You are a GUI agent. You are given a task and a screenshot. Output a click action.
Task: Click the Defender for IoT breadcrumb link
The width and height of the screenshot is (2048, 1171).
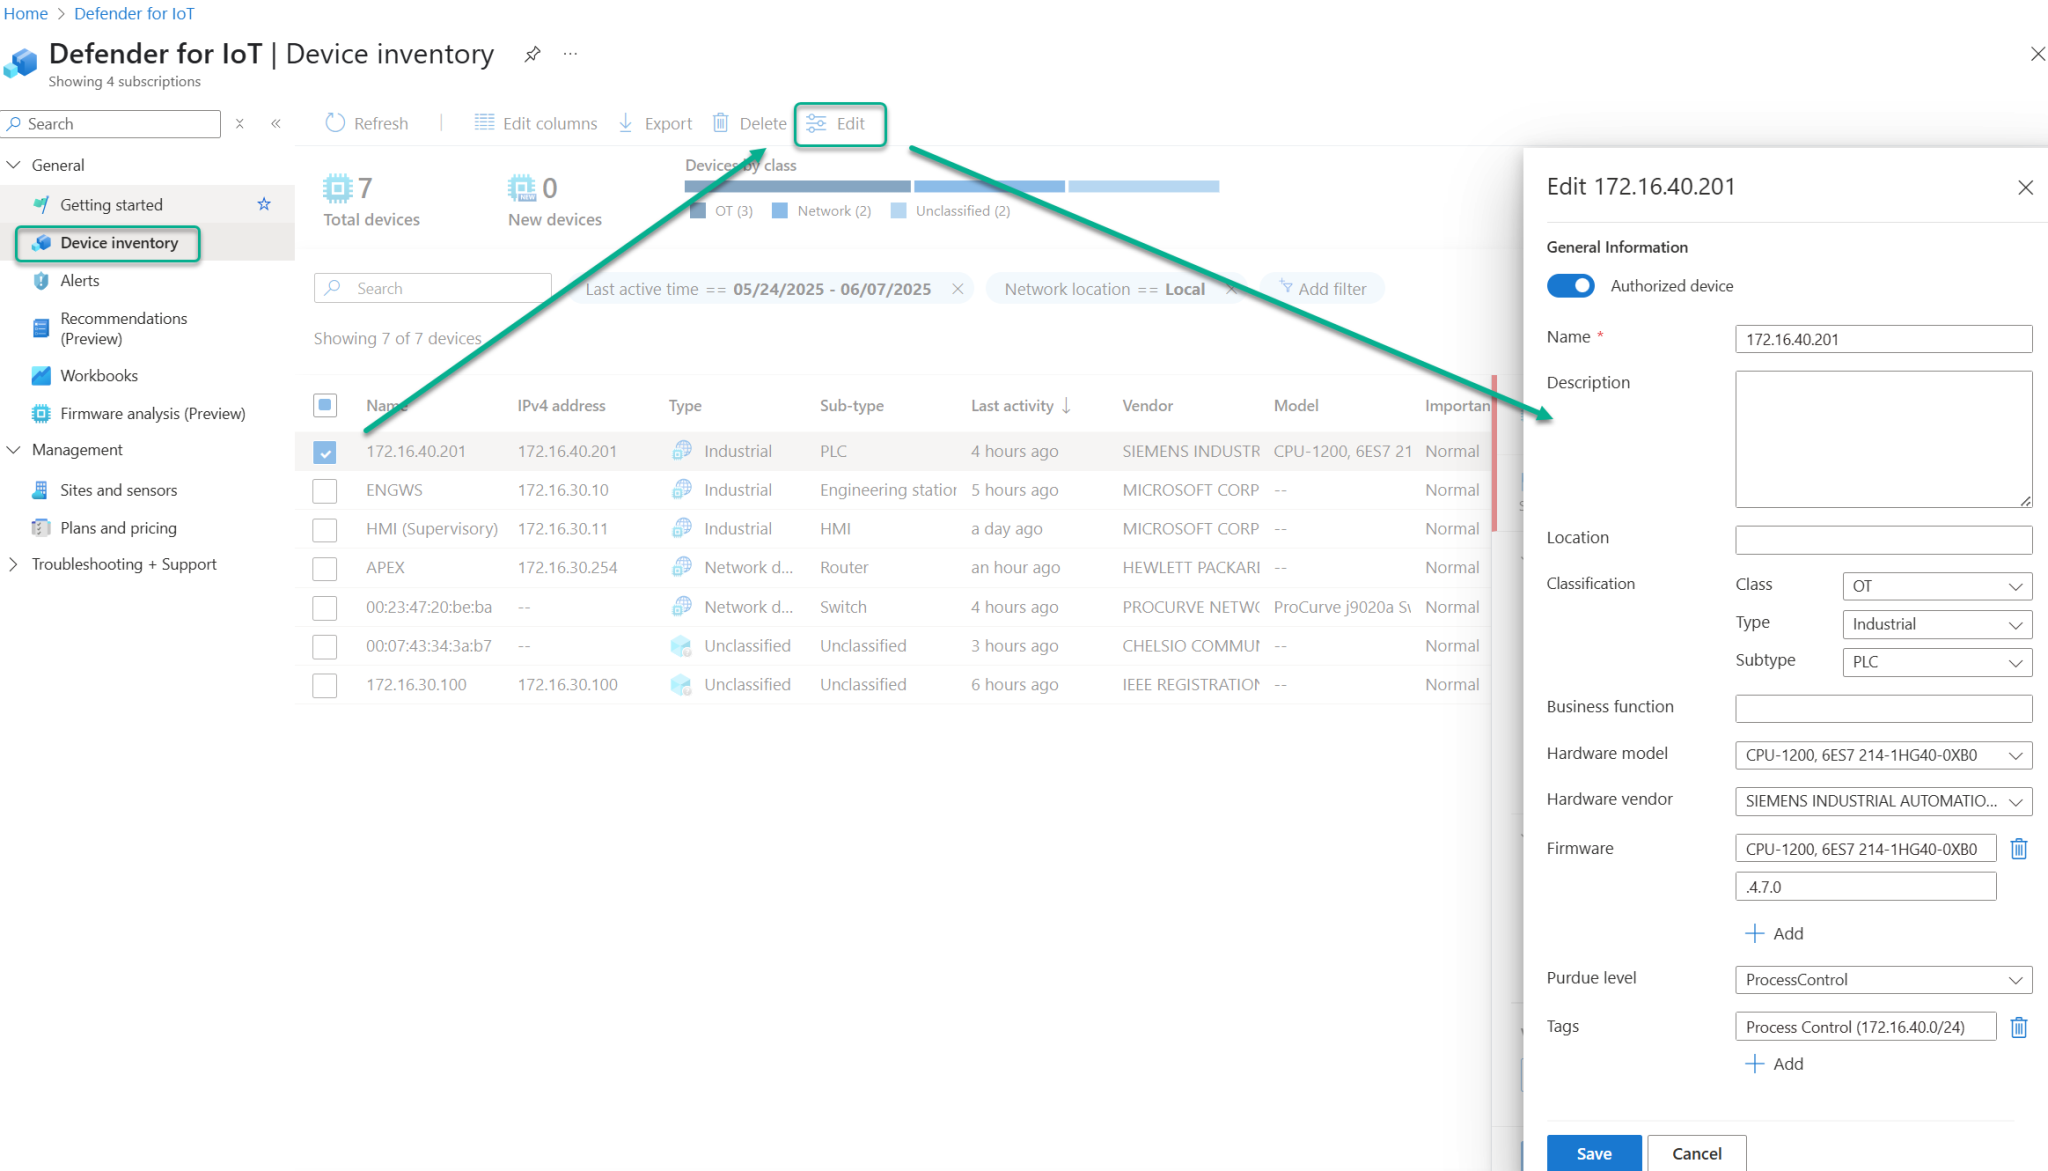pos(134,13)
